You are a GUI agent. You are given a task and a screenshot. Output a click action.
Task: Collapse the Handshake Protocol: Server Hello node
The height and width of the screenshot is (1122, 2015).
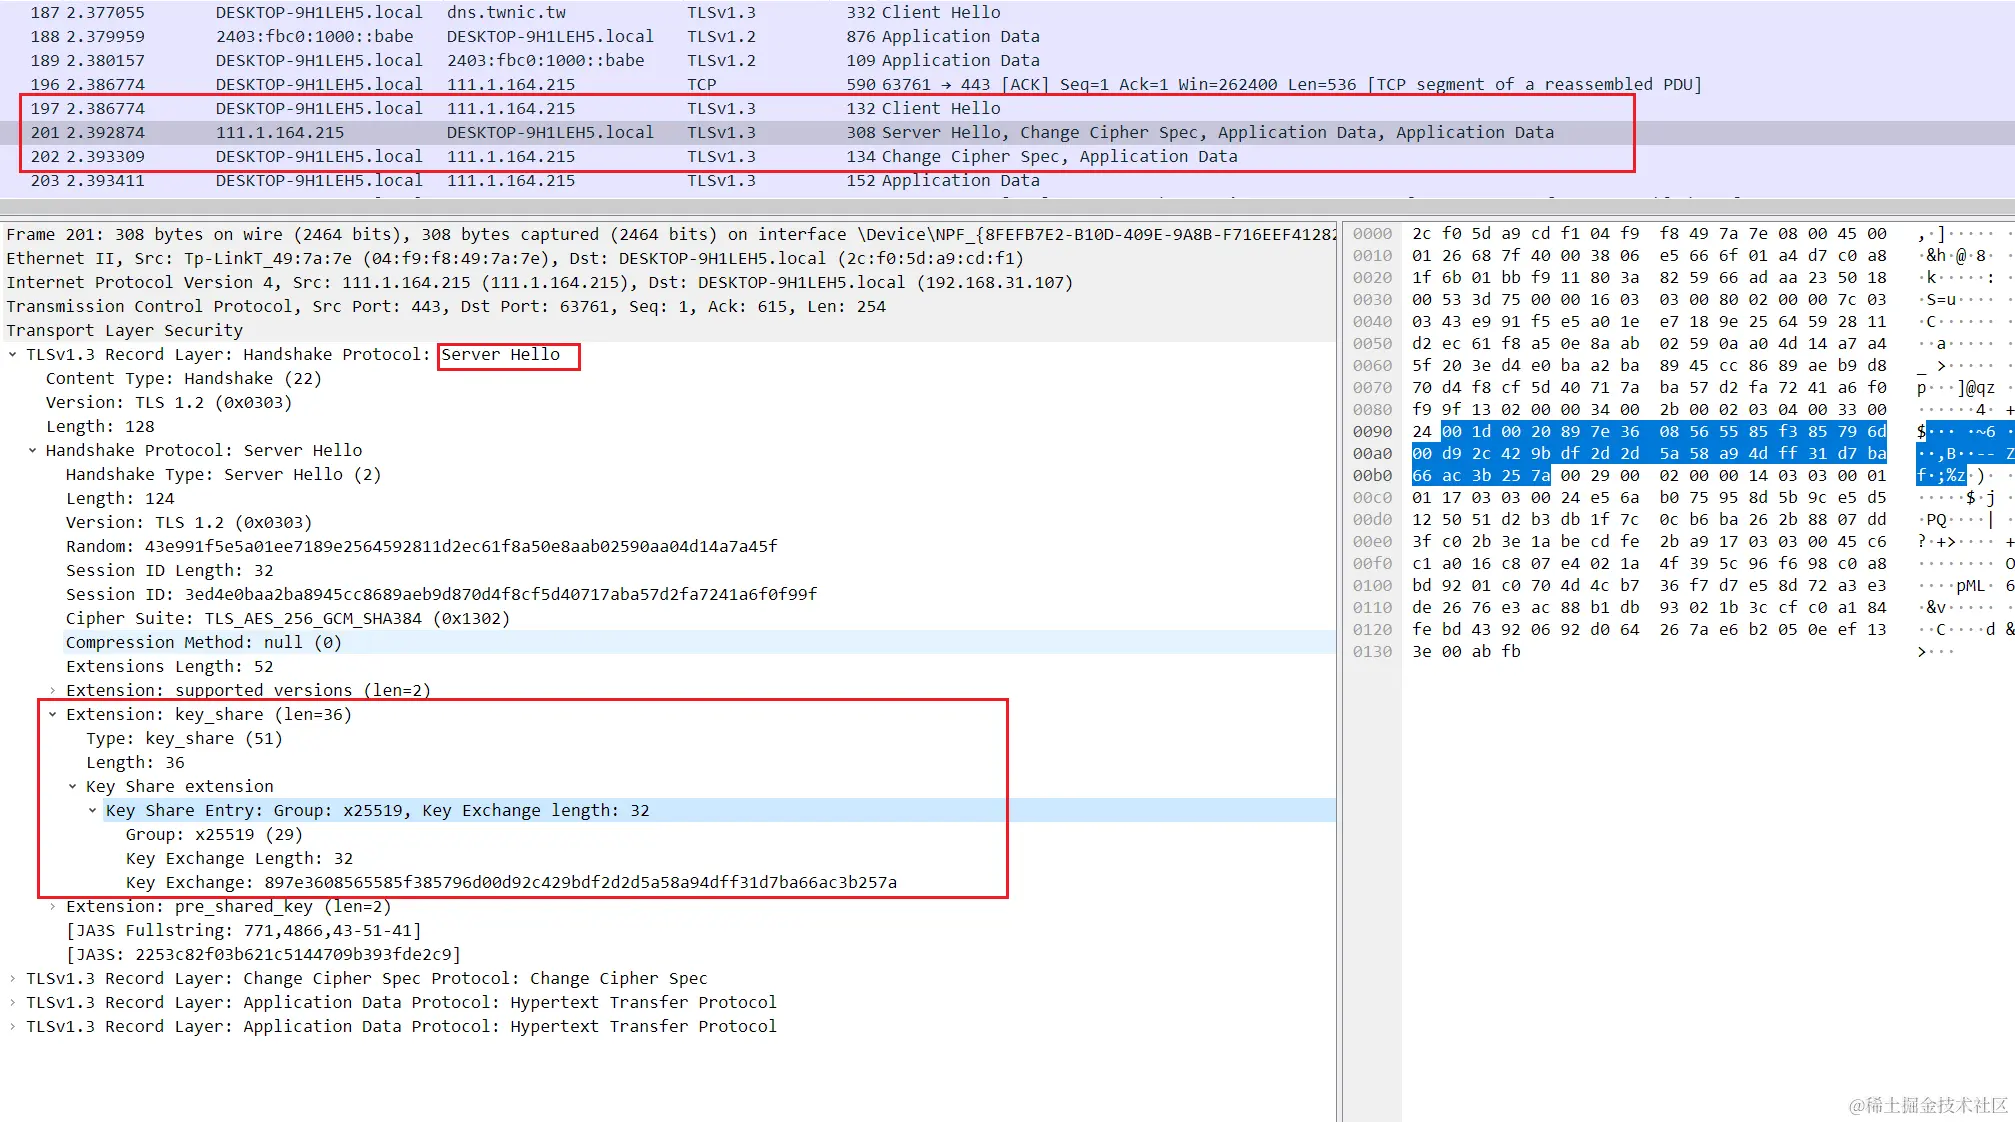[32, 451]
